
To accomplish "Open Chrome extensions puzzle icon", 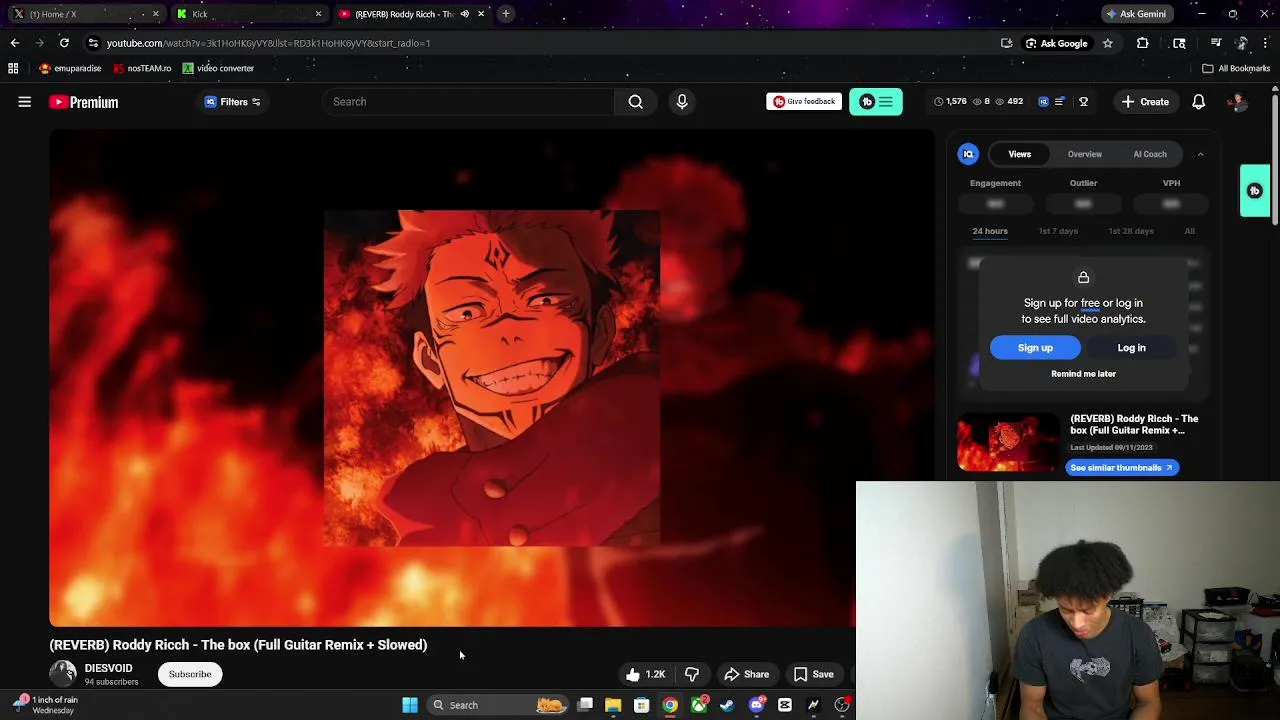I will 1142,43.
